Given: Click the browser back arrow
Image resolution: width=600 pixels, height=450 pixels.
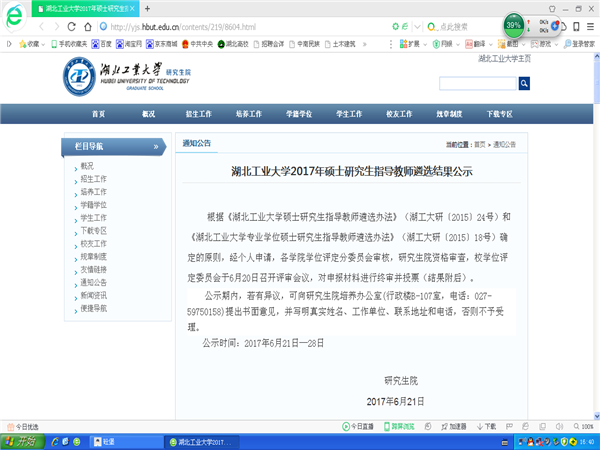Looking at the screenshot, I should 41,27.
